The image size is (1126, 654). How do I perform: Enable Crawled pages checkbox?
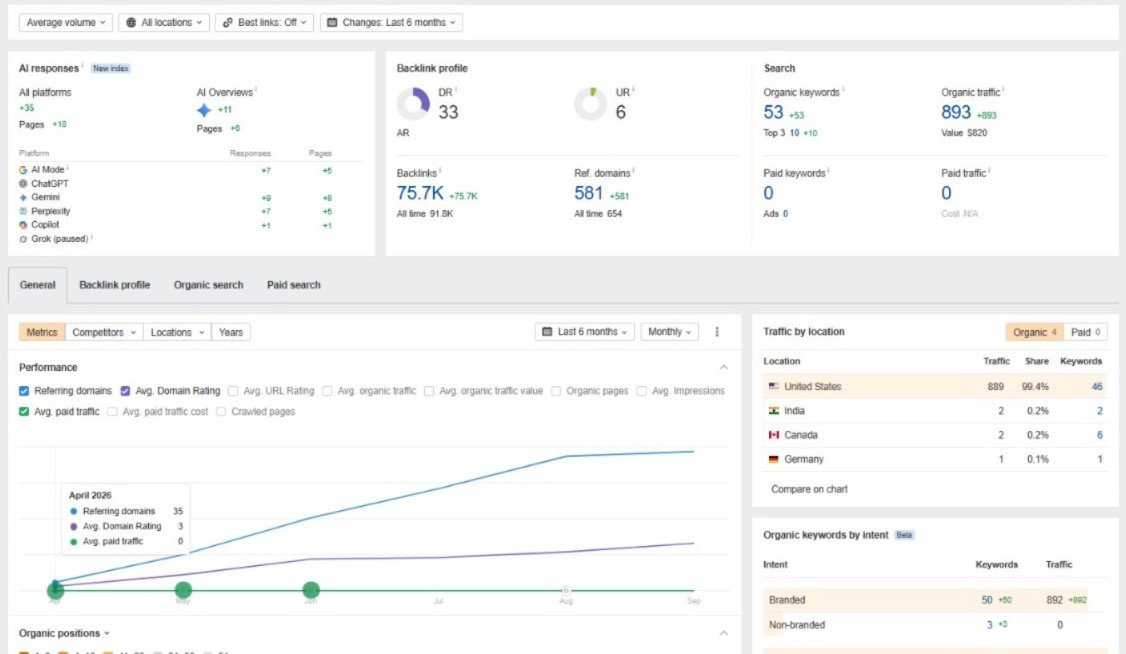click(221, 412)
